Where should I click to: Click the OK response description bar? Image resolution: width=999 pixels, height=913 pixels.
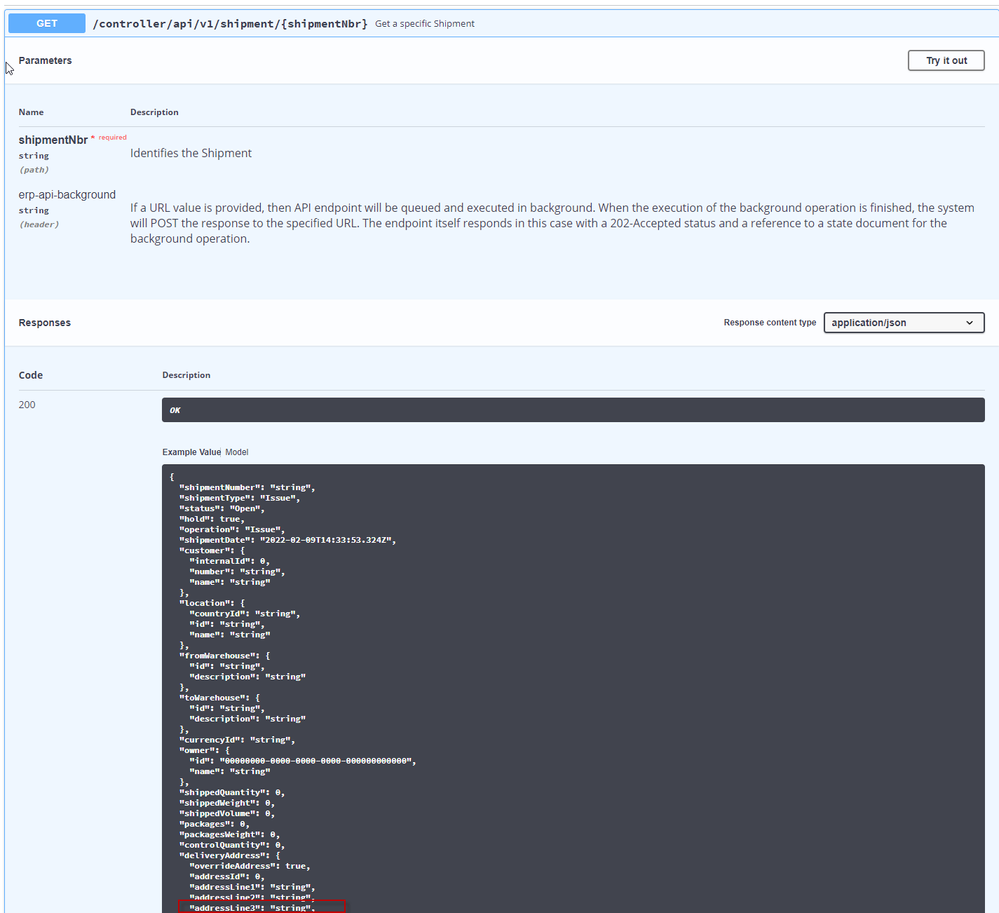click(x=573, y=410)
